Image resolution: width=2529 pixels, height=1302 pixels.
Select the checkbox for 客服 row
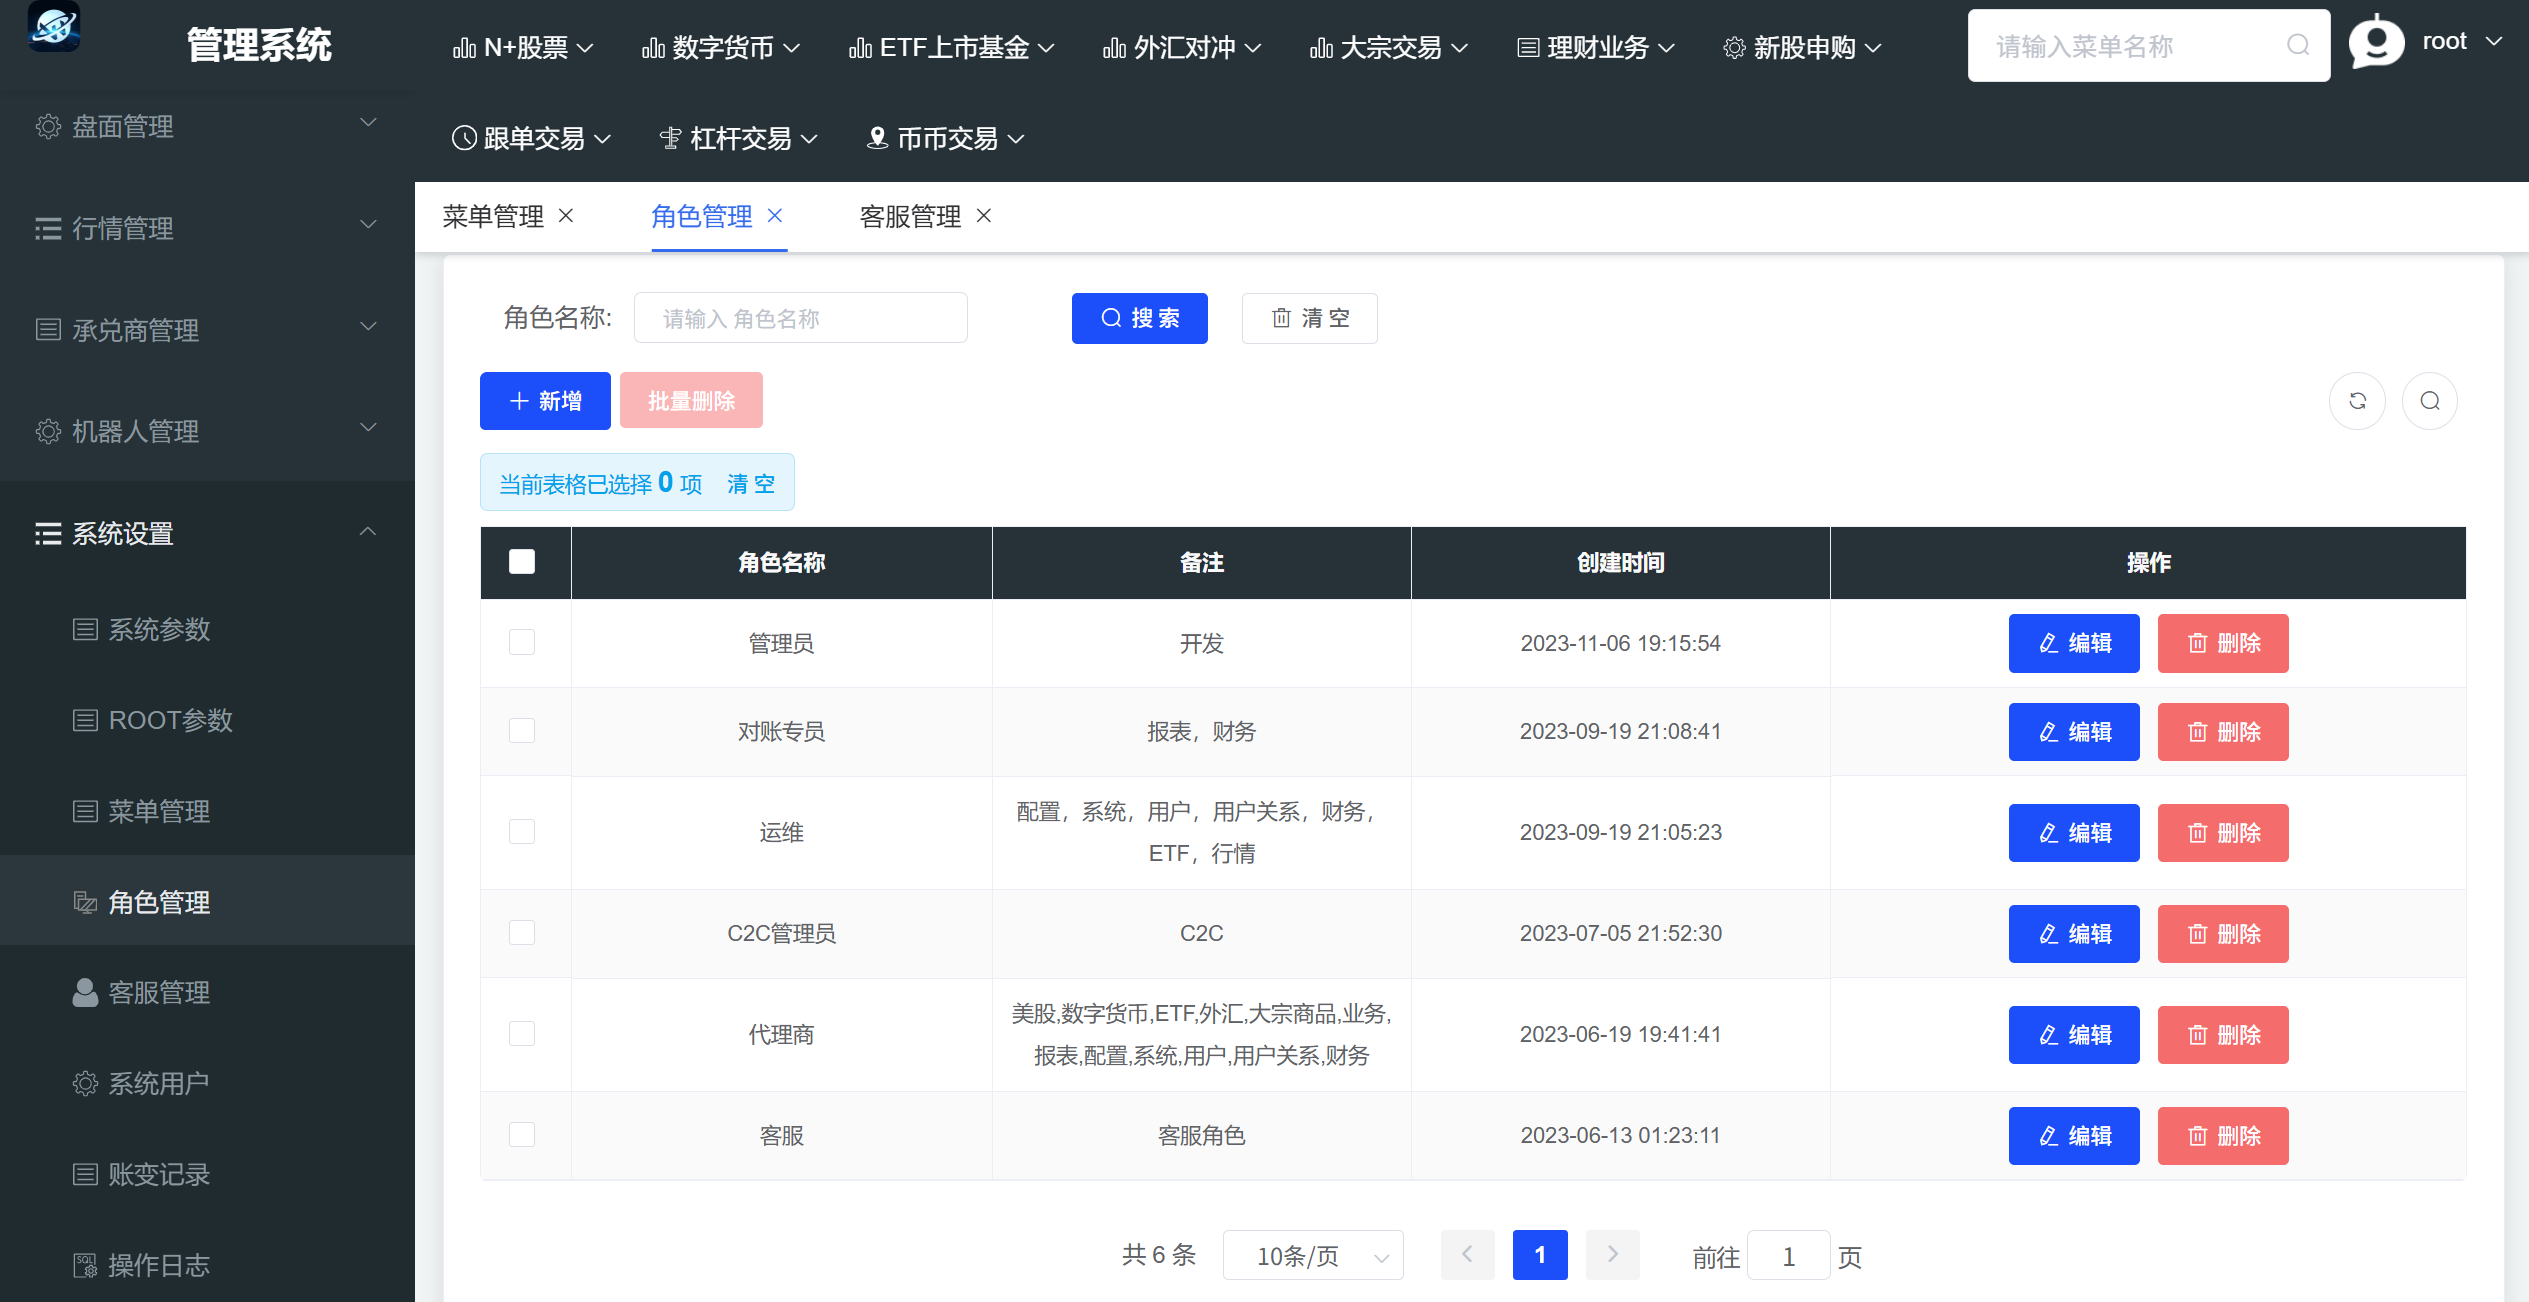[522, 1135]
